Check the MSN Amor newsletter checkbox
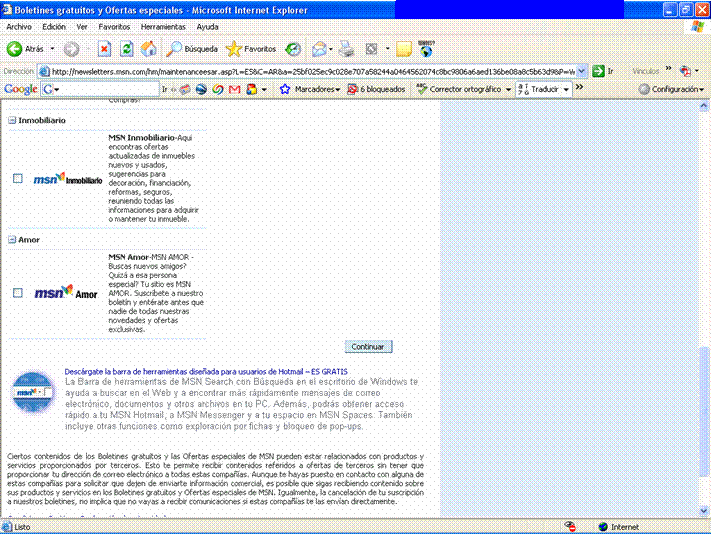Image resolution: width=711 pixels, height=534 pixels. click(x=18, y=293)
